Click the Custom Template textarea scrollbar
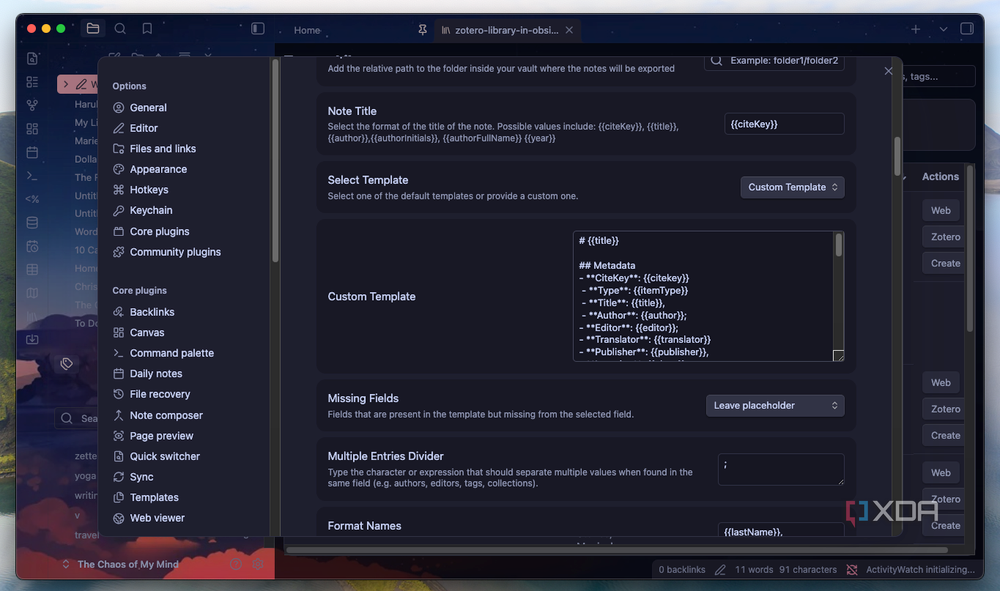Image resolution: width=1000 pixels, height=591 pixels. click(839, 245)
